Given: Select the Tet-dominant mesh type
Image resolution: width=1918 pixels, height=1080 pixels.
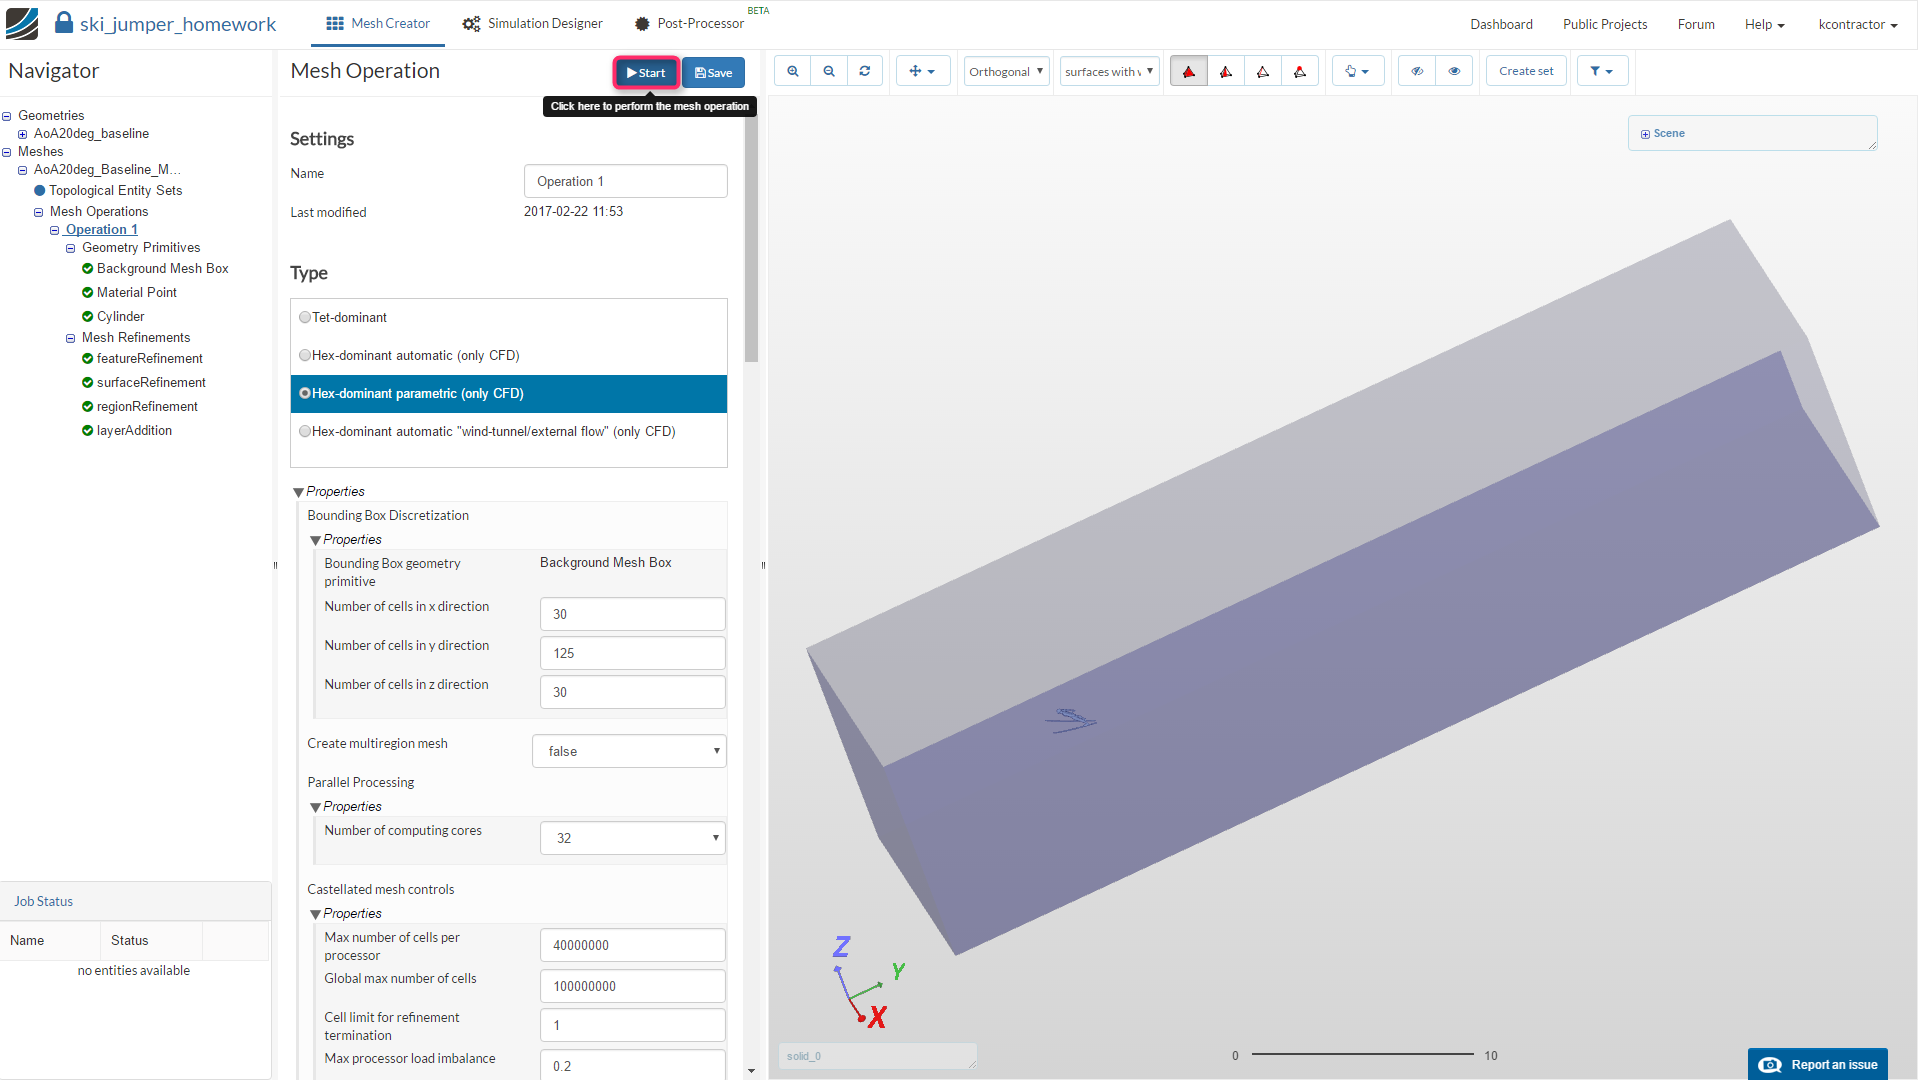Looking at the screenshot, I should click(305, 318).
